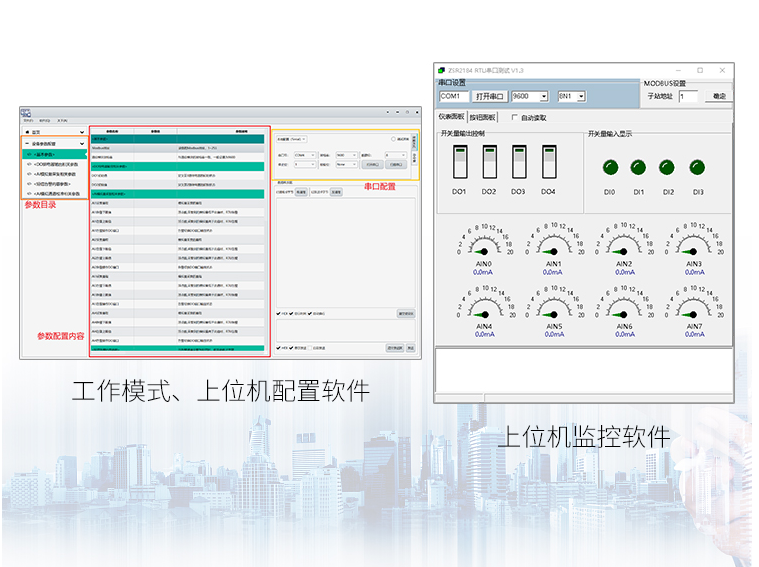The width and height of the screenshot is (759, 567).
Task: Click the AIN0 gauge in monitoring window
Action: [x=484, y=240]
